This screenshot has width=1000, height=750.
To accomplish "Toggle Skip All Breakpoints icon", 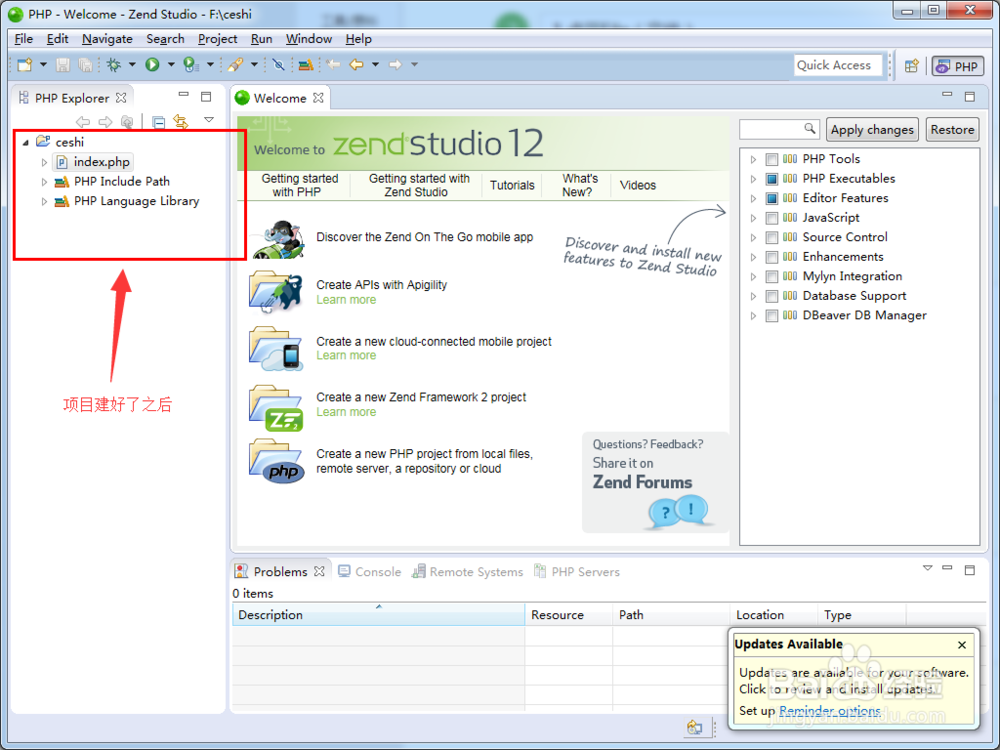I will pyautogui.click(x=278, y=64).
